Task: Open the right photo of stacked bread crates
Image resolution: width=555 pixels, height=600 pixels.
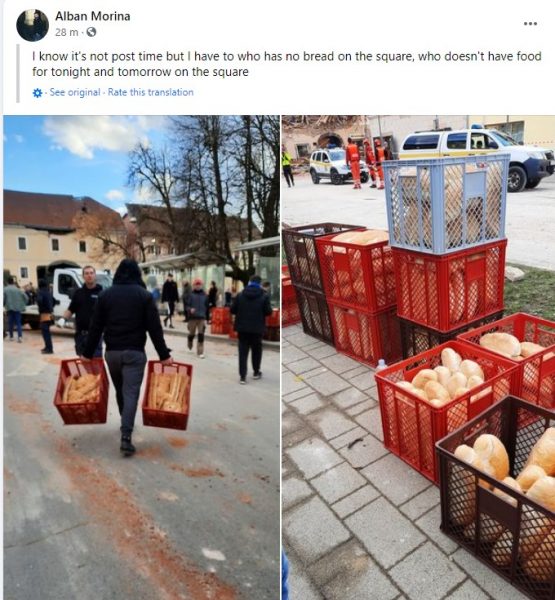Action: click(418, 357)
